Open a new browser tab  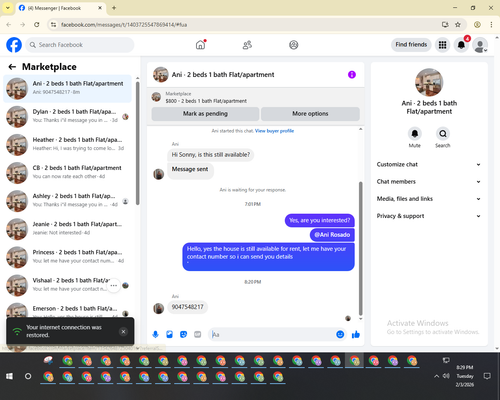click(x=114, y=8)
